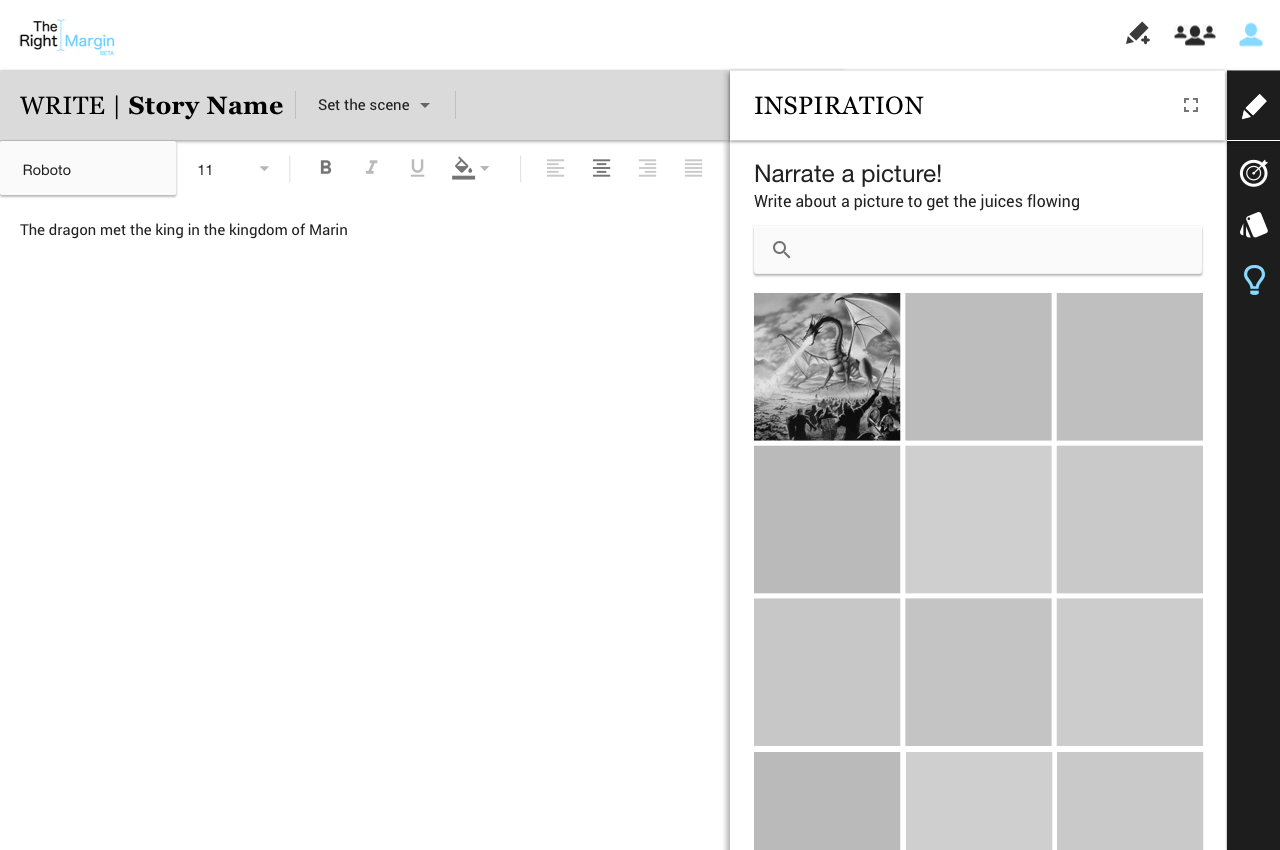Open the community group icon
This screenshot has height=850, width=1280.
click(x=1194, y=35)
